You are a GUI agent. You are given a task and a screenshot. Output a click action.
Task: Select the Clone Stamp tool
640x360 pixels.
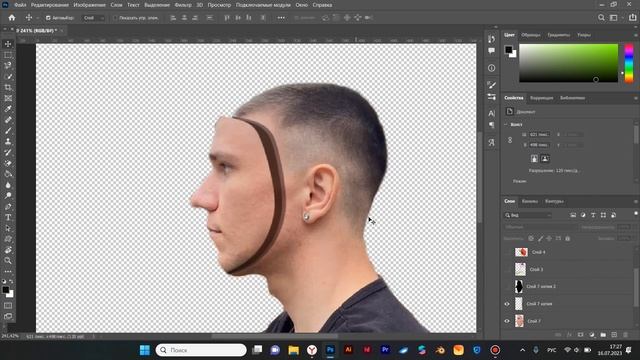8,142
